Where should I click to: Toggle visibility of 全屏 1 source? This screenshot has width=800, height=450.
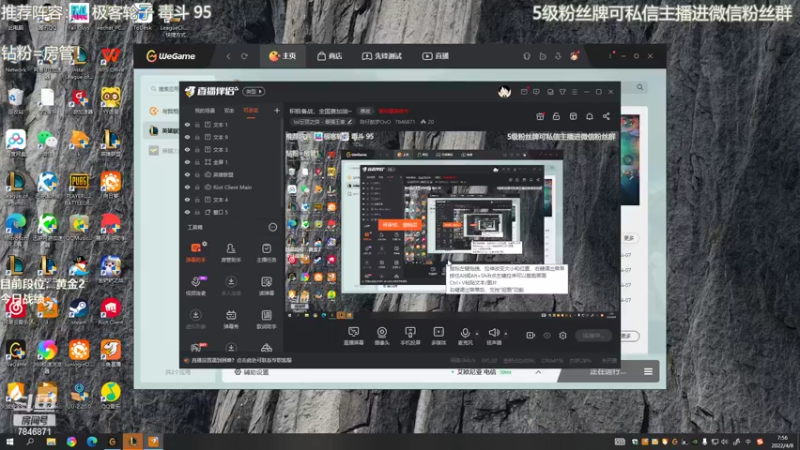click(187, 162)
